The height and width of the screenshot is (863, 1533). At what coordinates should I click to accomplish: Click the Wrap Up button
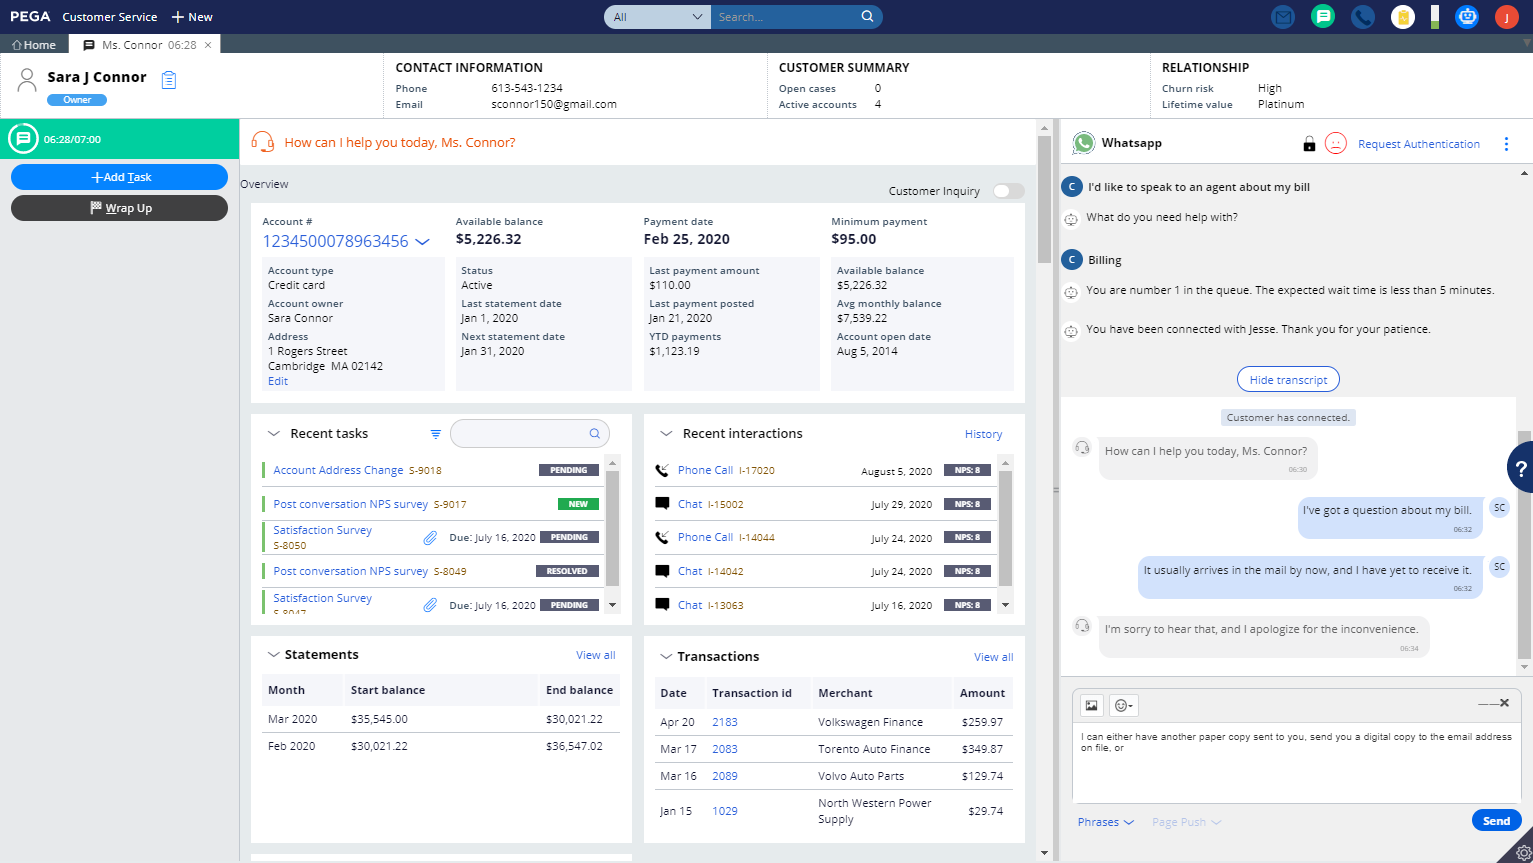click(x=120, y=208)
